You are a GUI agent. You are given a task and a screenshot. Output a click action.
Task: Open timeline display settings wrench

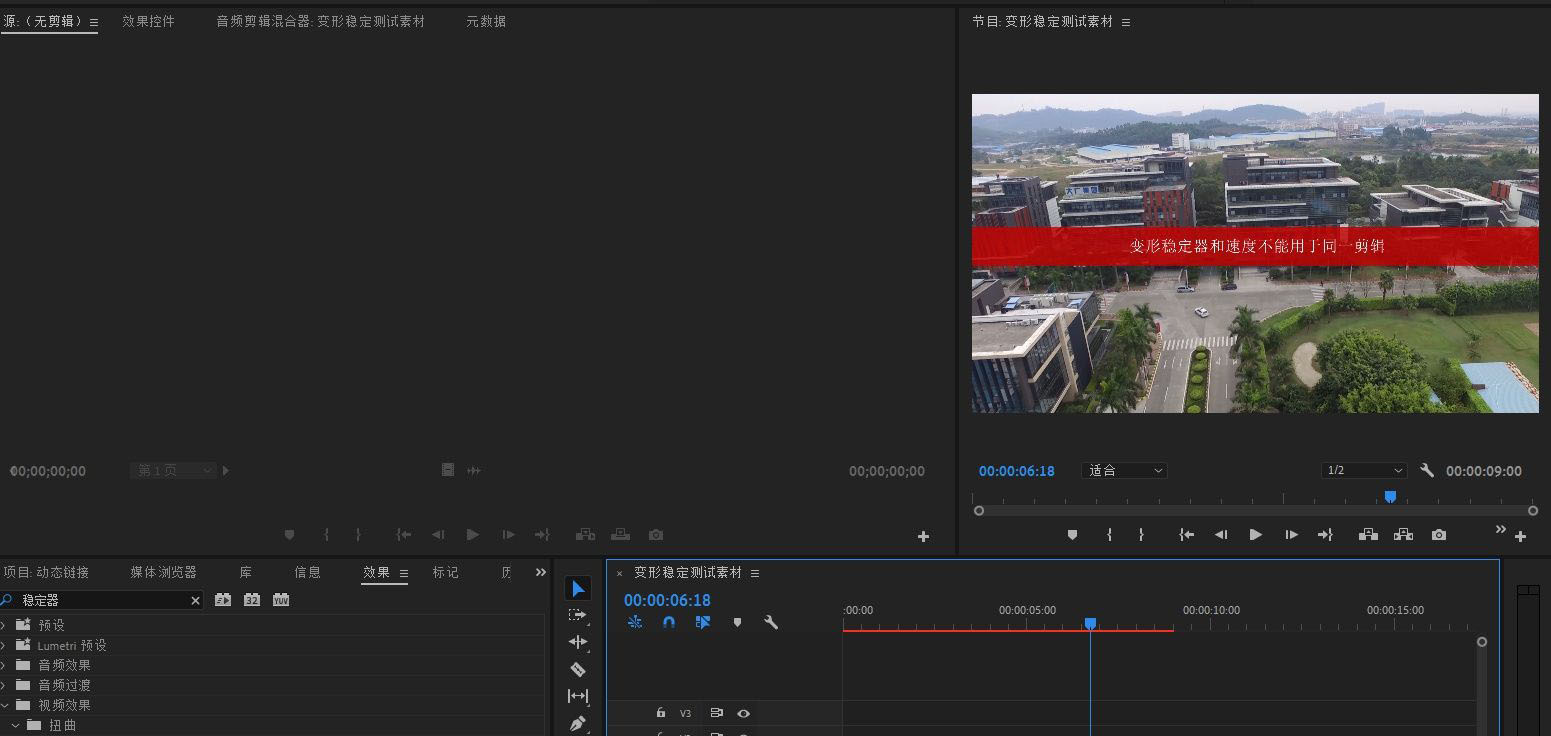(771, 622)
